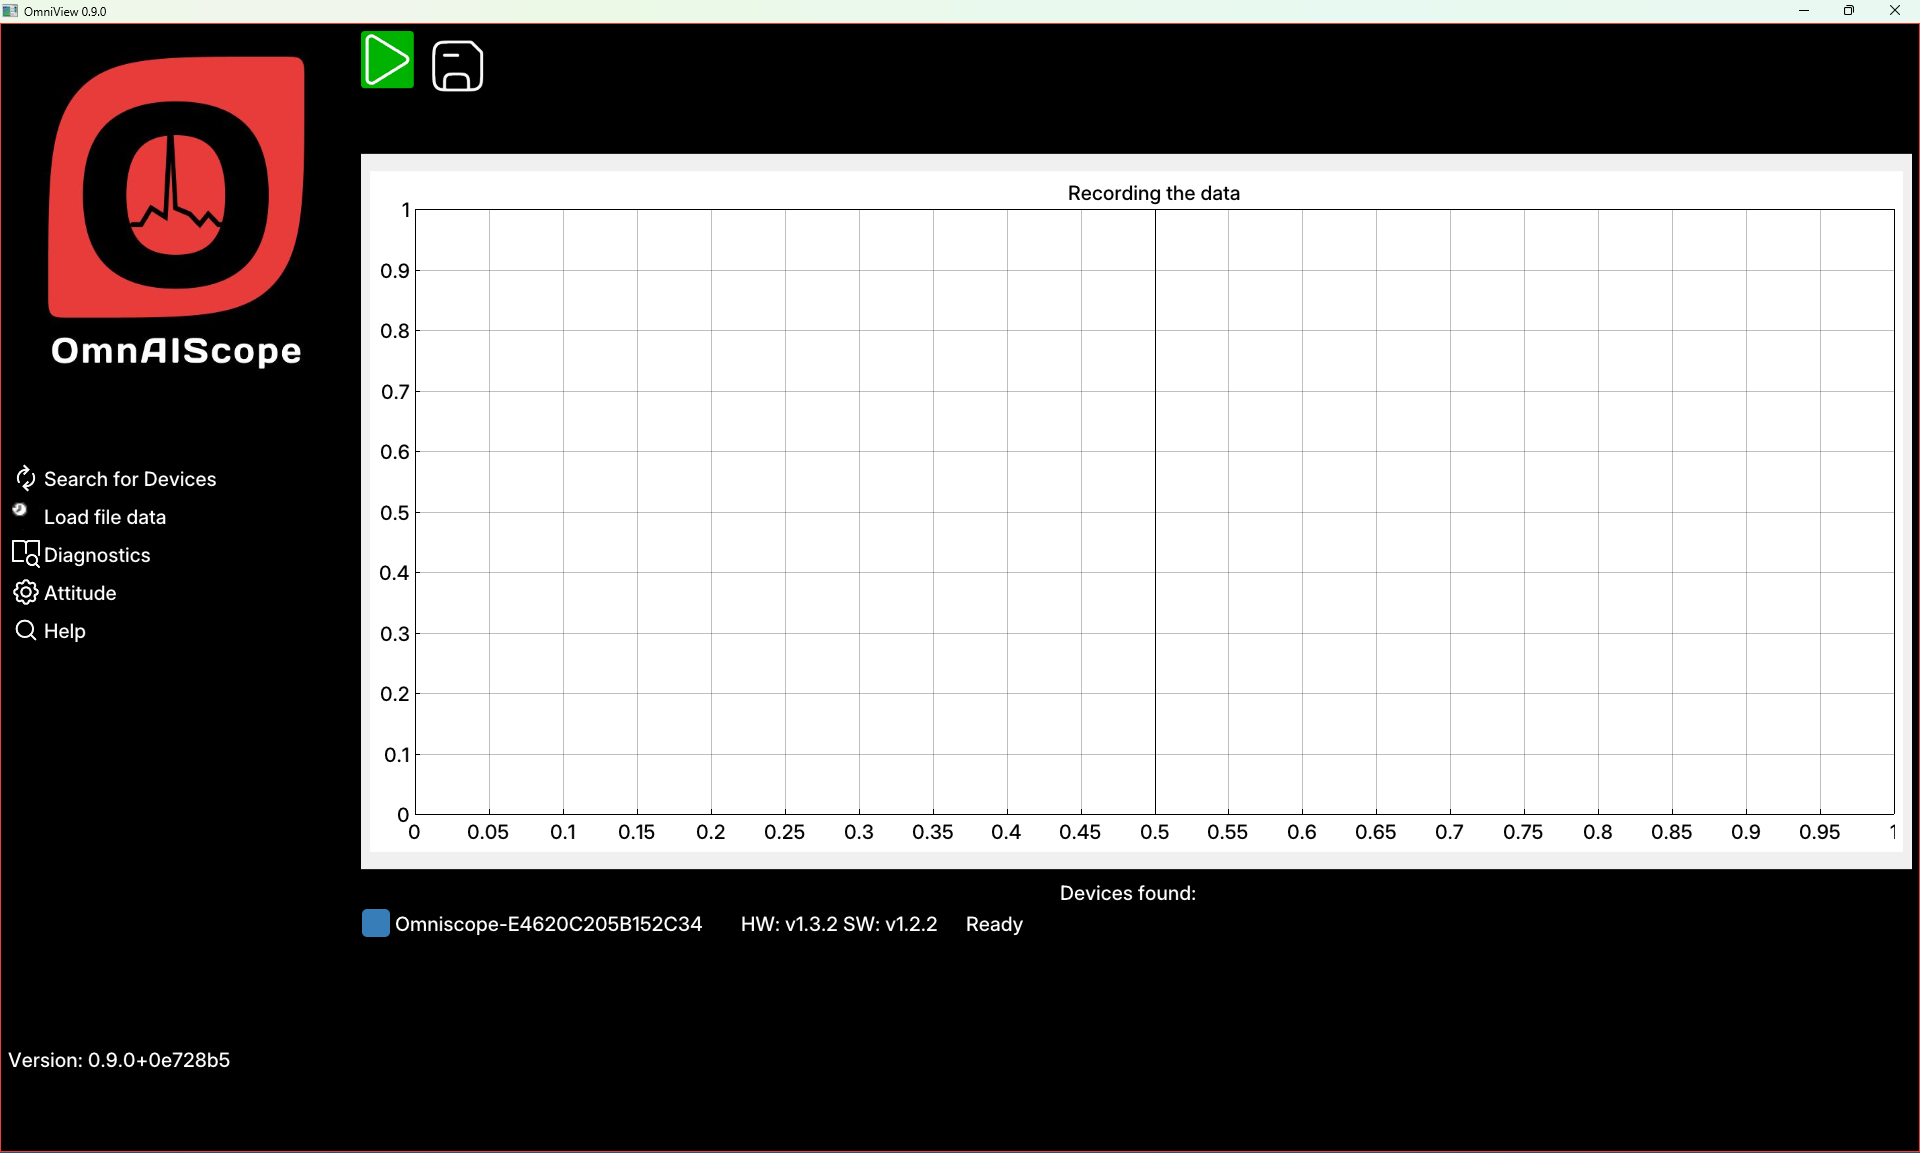The image size is (1920, 1153).
Task: Click the Help magnifying glass icon
Action: pyautogui.click(x=25, y=630)
